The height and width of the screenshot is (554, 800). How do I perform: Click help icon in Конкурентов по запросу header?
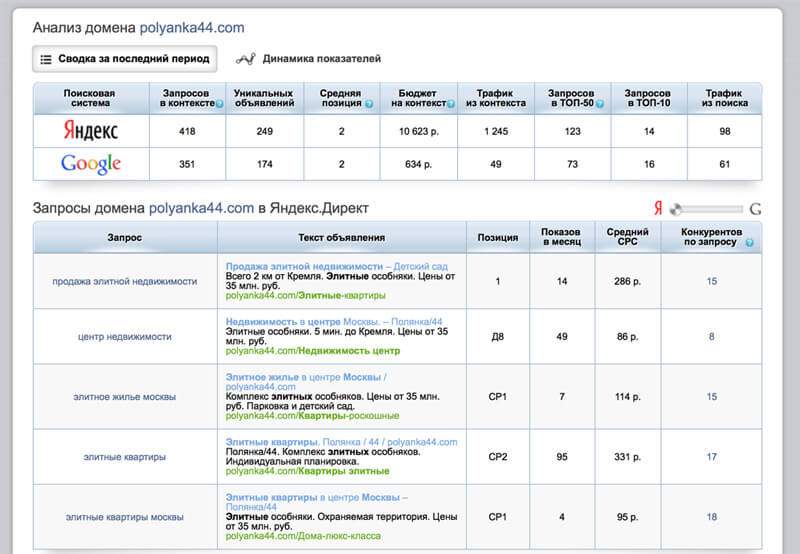[x=749, y=243]
